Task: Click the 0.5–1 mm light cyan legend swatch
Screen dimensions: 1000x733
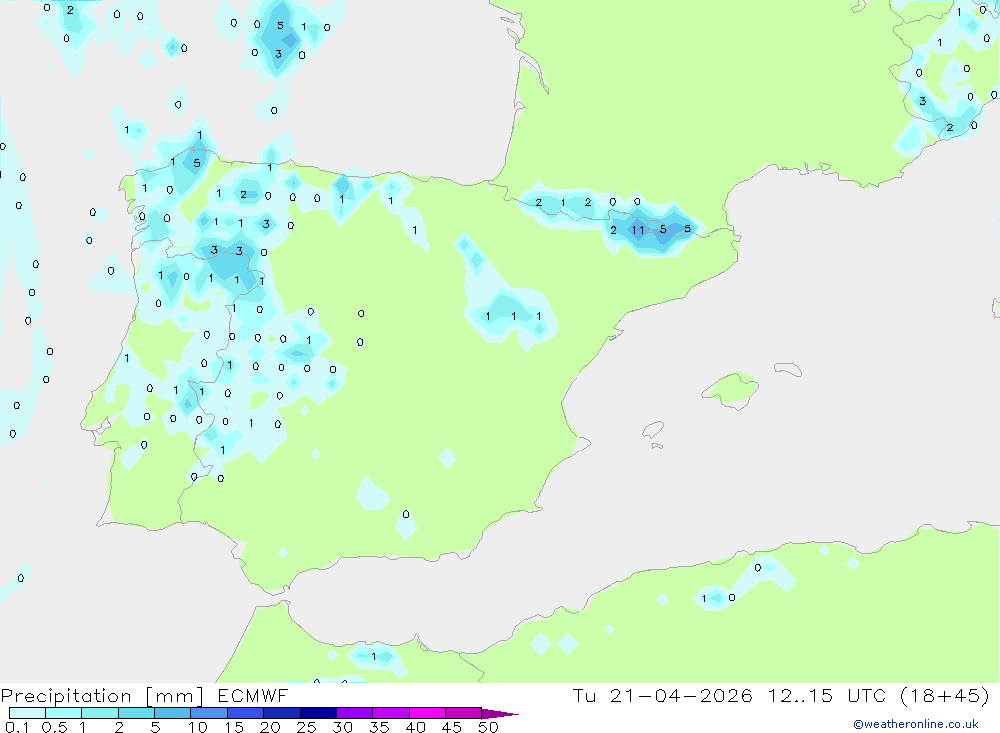Action: 64,713
